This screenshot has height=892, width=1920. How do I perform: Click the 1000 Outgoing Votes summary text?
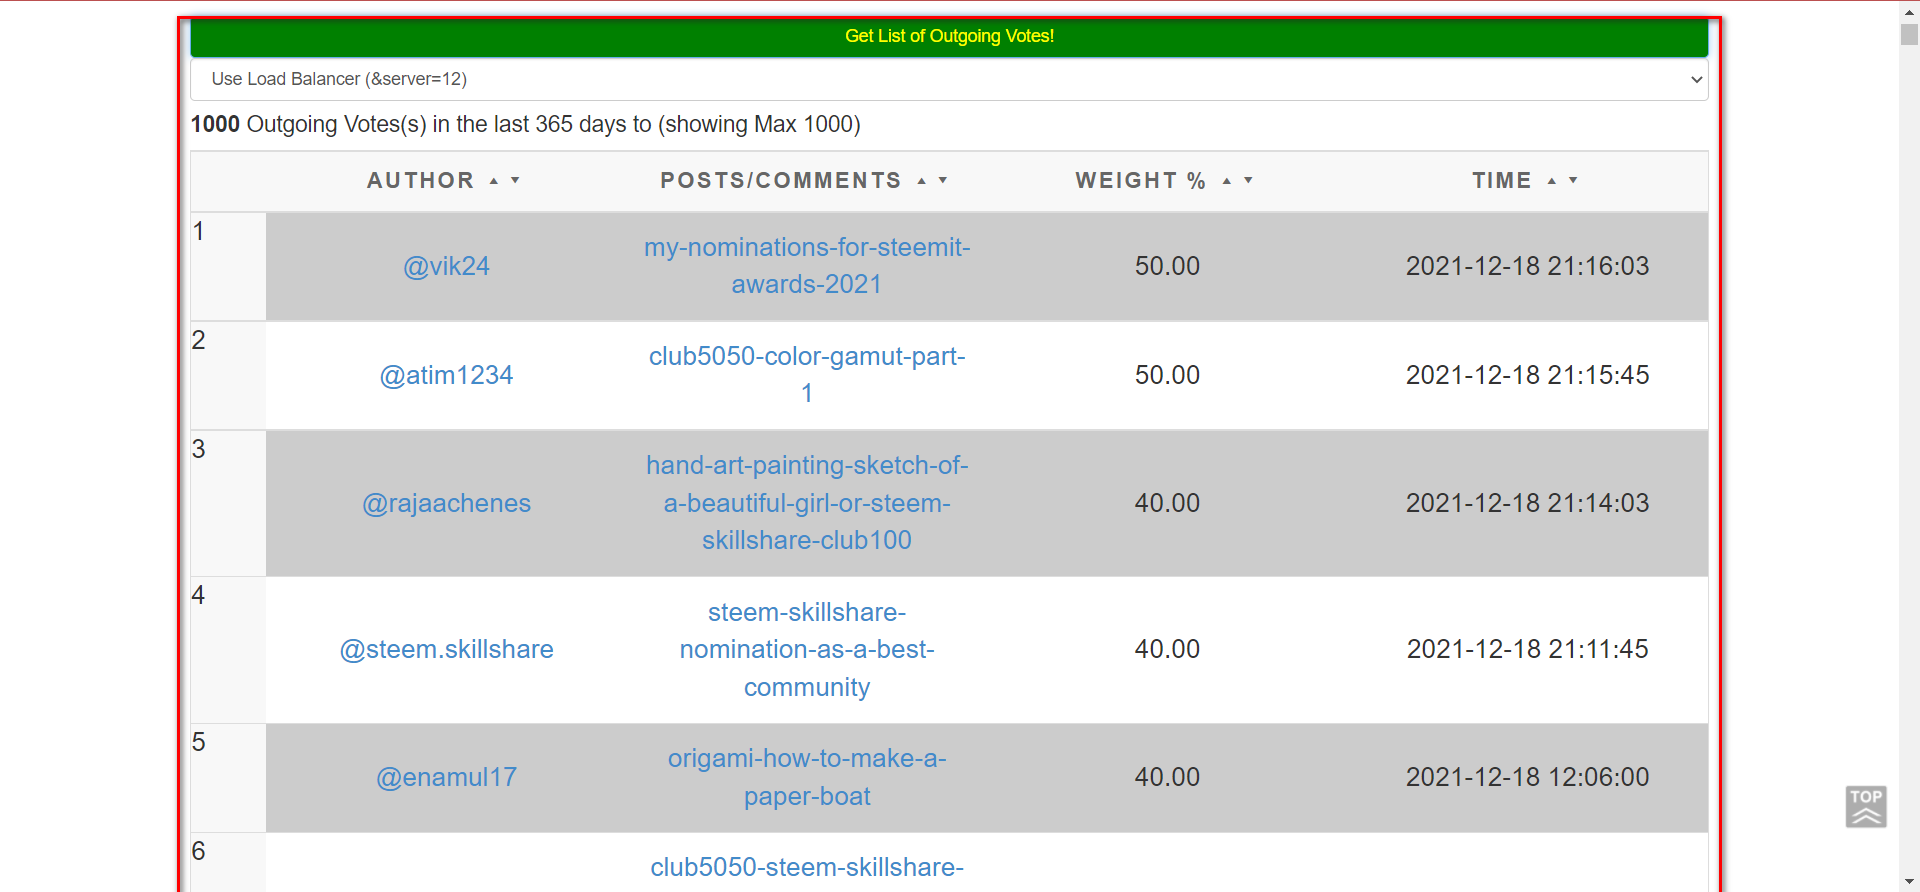pos(526,124)
